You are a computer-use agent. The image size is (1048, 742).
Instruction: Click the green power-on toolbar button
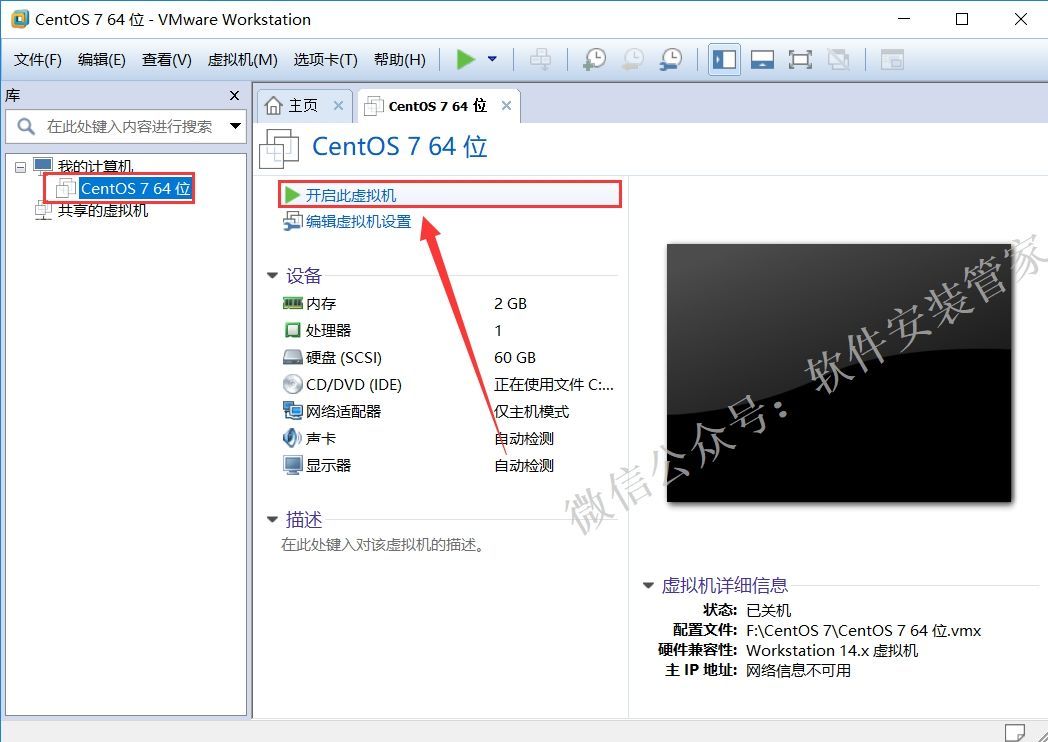465,60
